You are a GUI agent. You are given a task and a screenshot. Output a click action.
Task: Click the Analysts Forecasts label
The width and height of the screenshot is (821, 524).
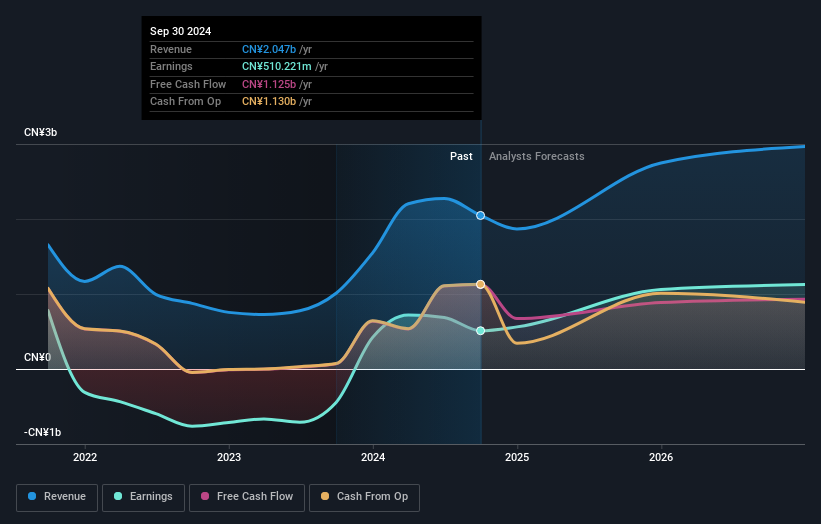(x=537, y=157)
